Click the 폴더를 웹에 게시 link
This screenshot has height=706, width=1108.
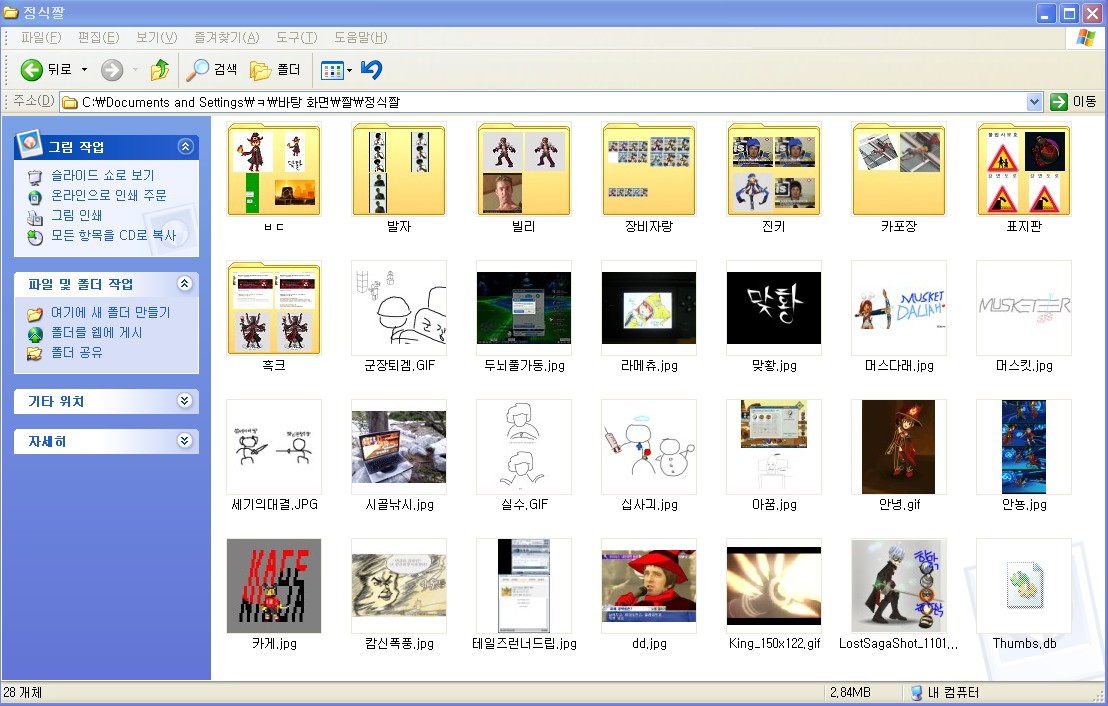click(x=96, y=332)
